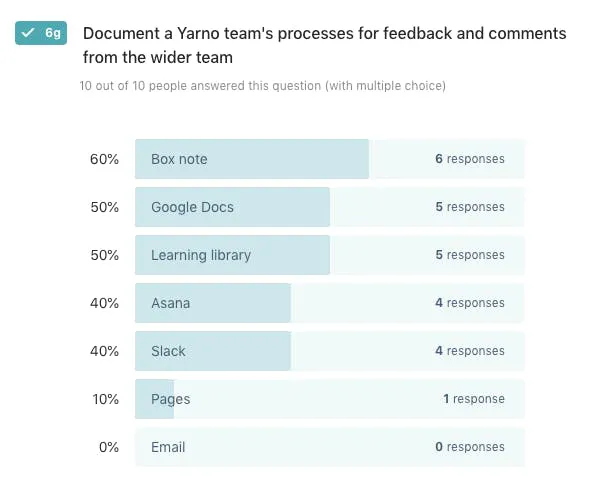
Task: Select the Learning library bar
Action: pos(330,255)
